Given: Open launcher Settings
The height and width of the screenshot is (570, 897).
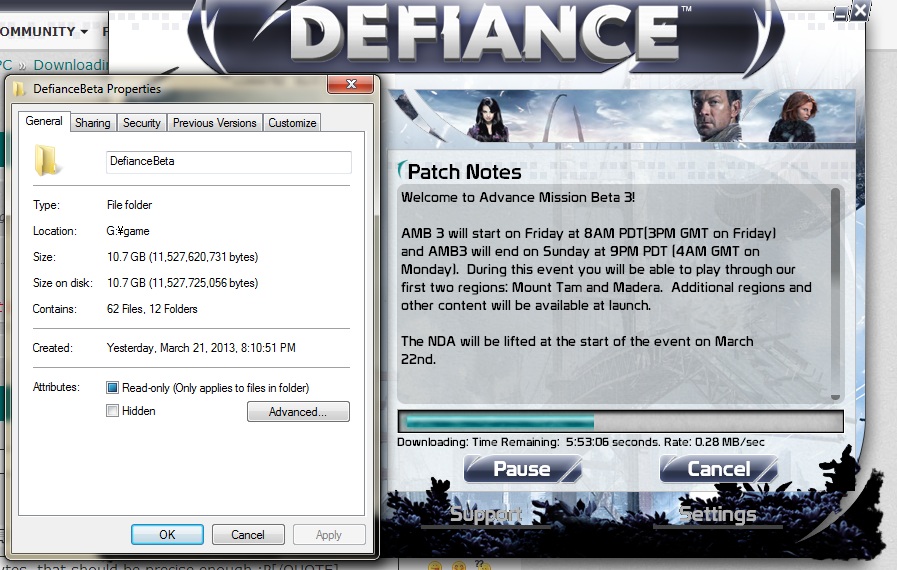Looking at the screenshot, I should tap(717, 515).
